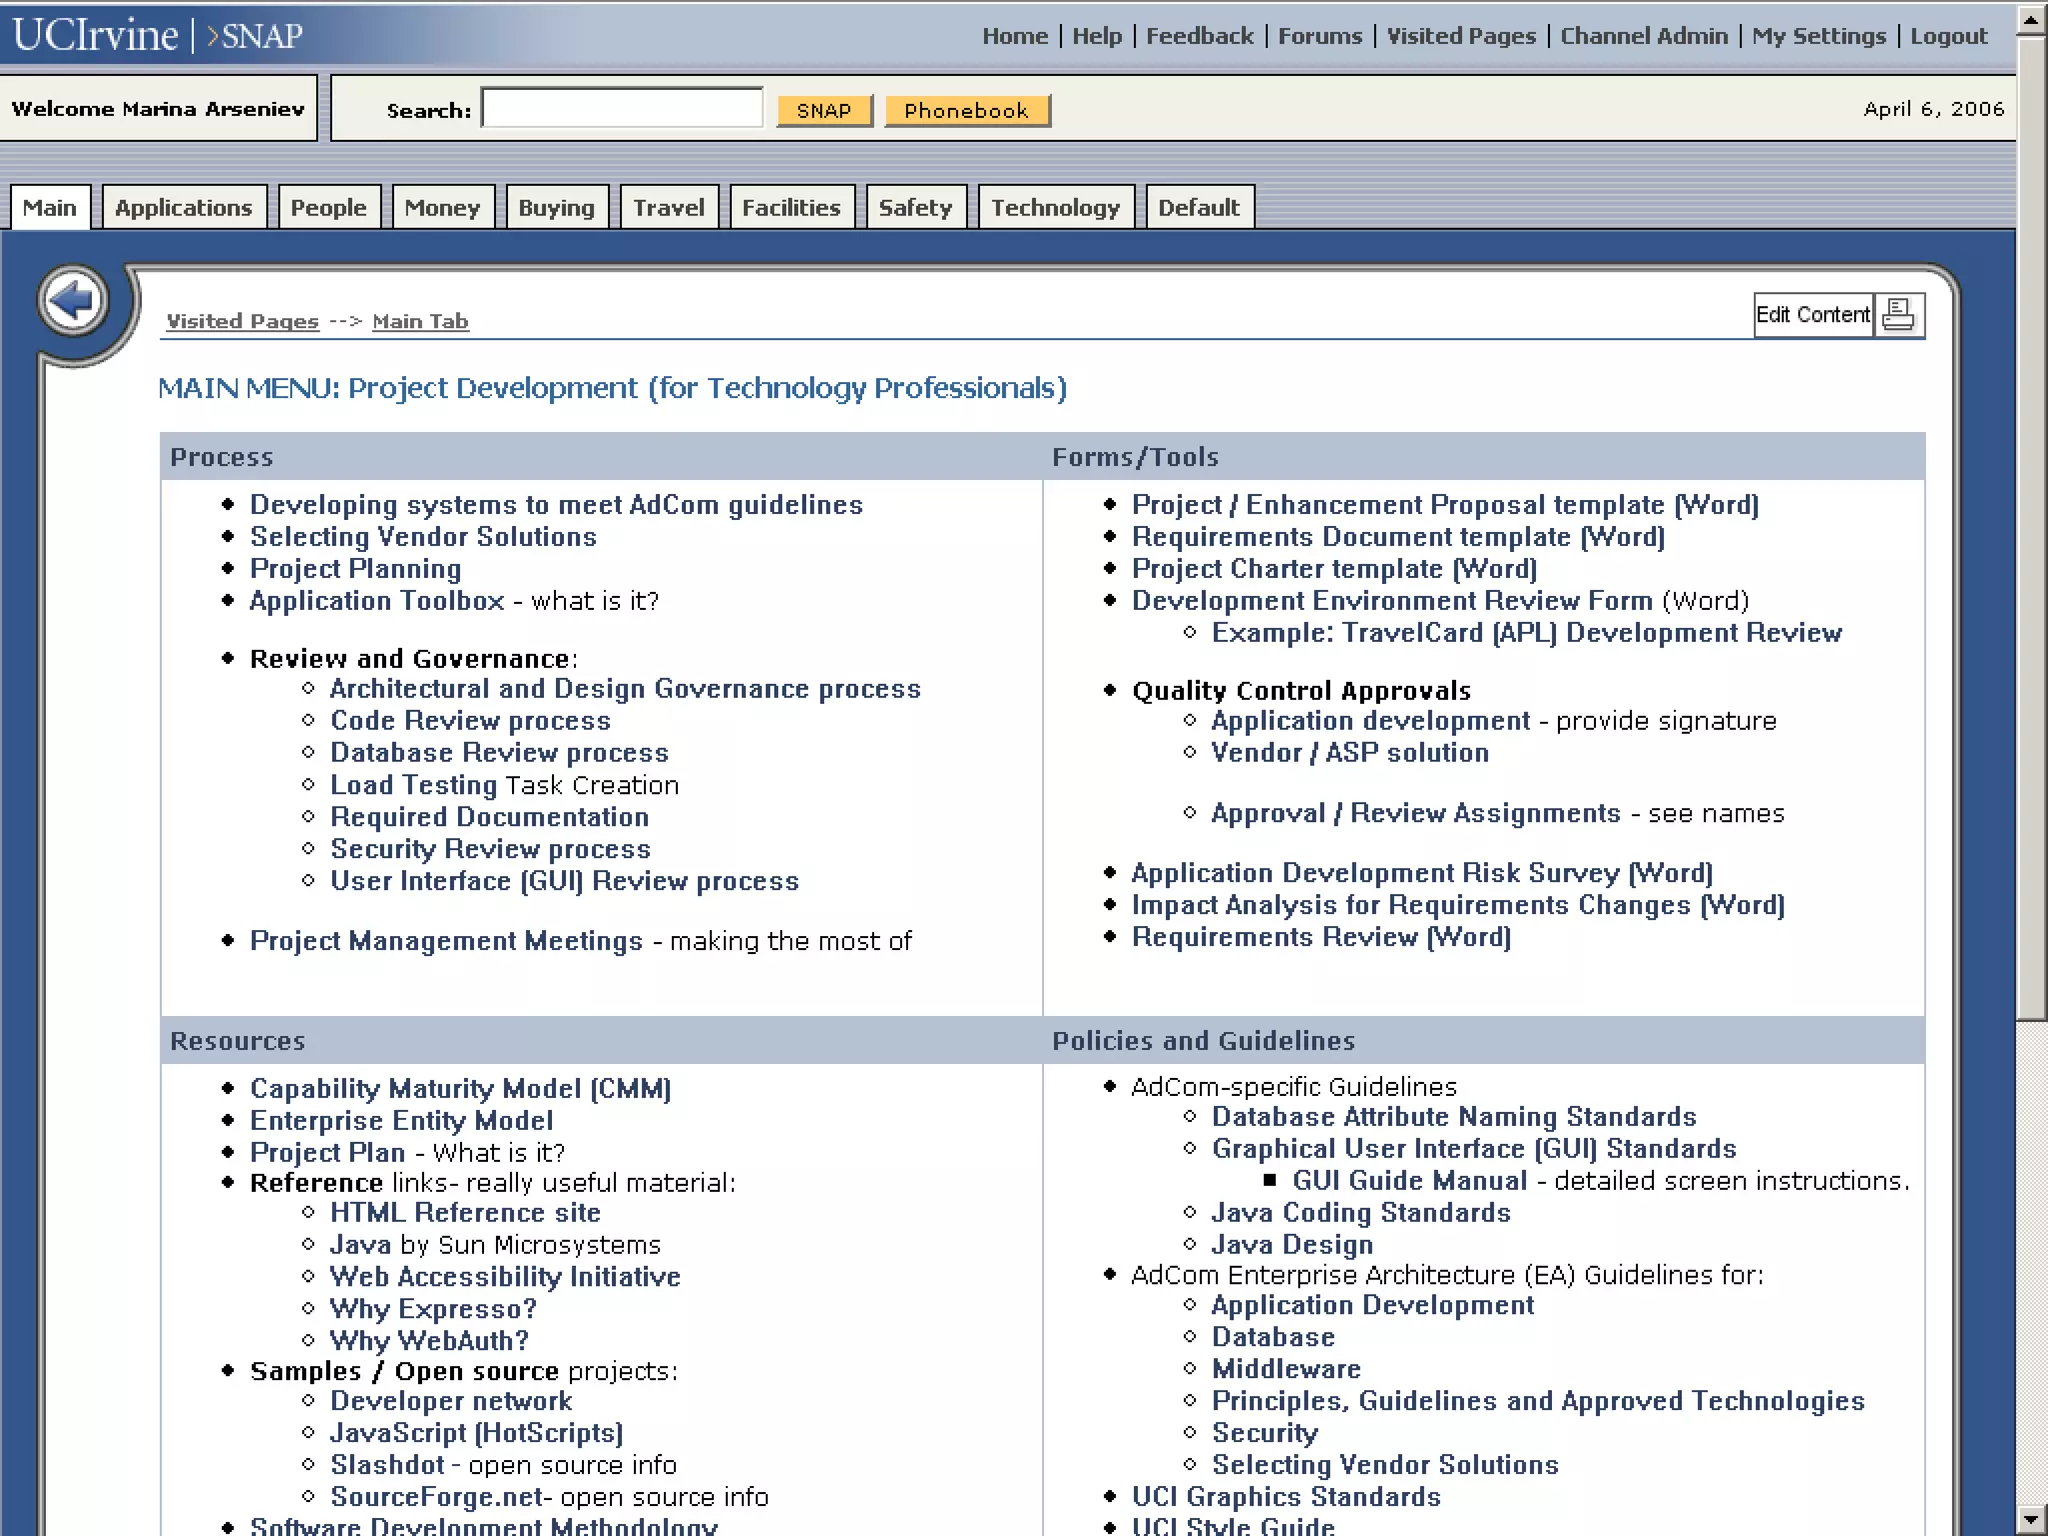Click the printer icon beside Edit Content
Image resolution: width=2048 pixels, height=1536 pixels.
coord(1897,315)
